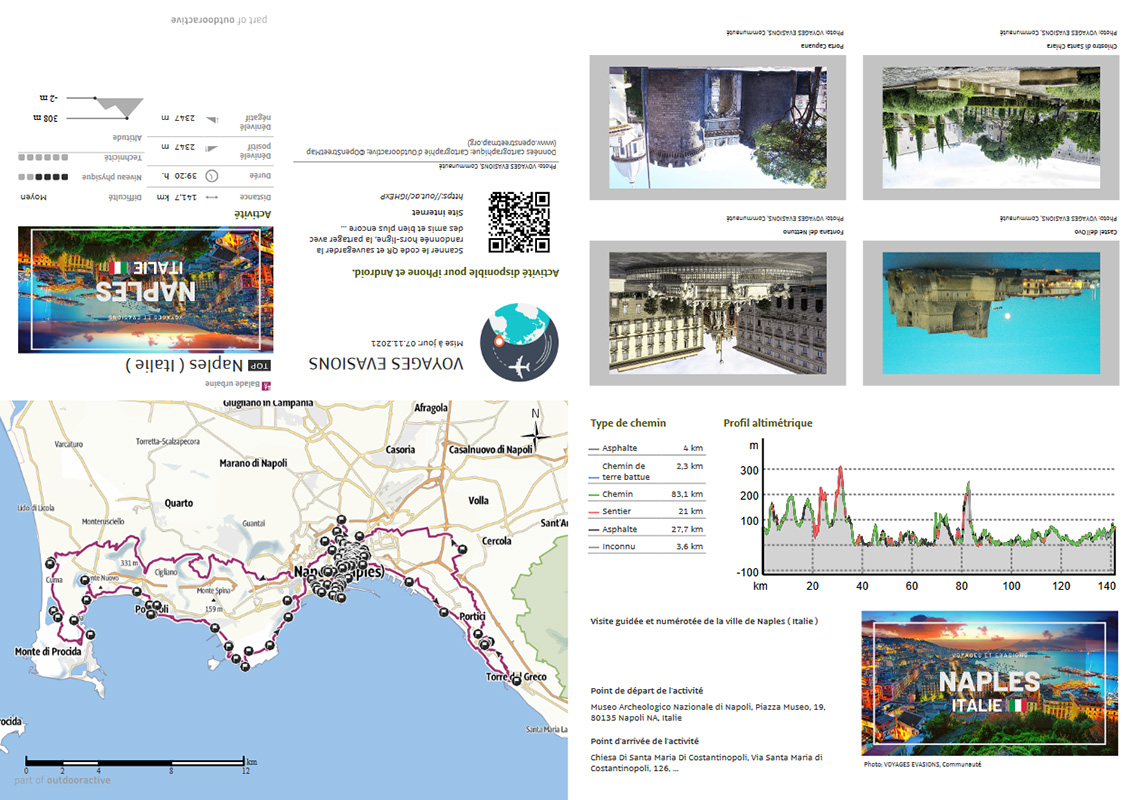Viewport: 1140px width, 800px height.
Task: Click the purple Balade urbaine category icon
Action: (266, 385)
